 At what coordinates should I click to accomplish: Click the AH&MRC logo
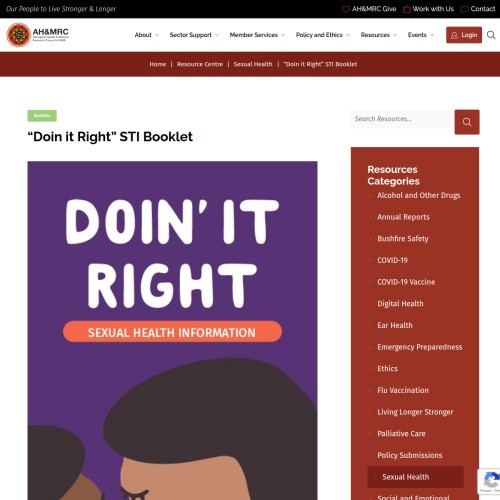[38, 35]
